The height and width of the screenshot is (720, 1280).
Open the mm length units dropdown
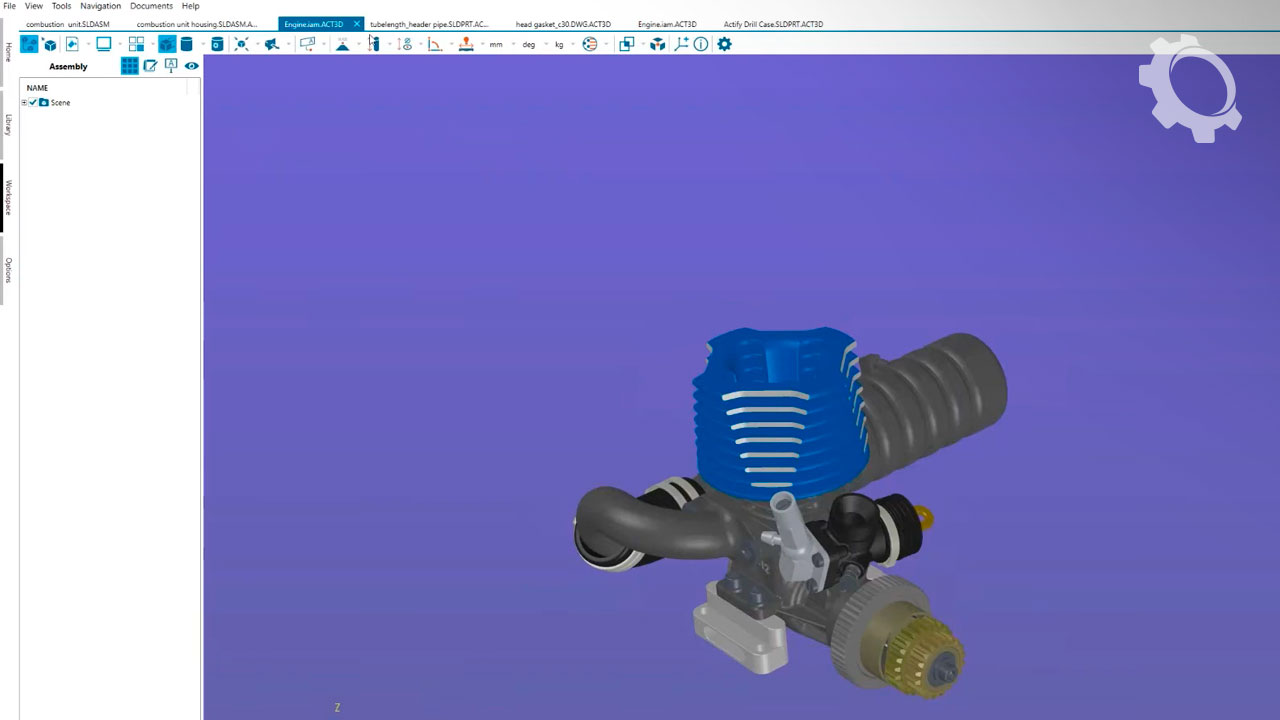pyautogui.click(x=496, y=44)
